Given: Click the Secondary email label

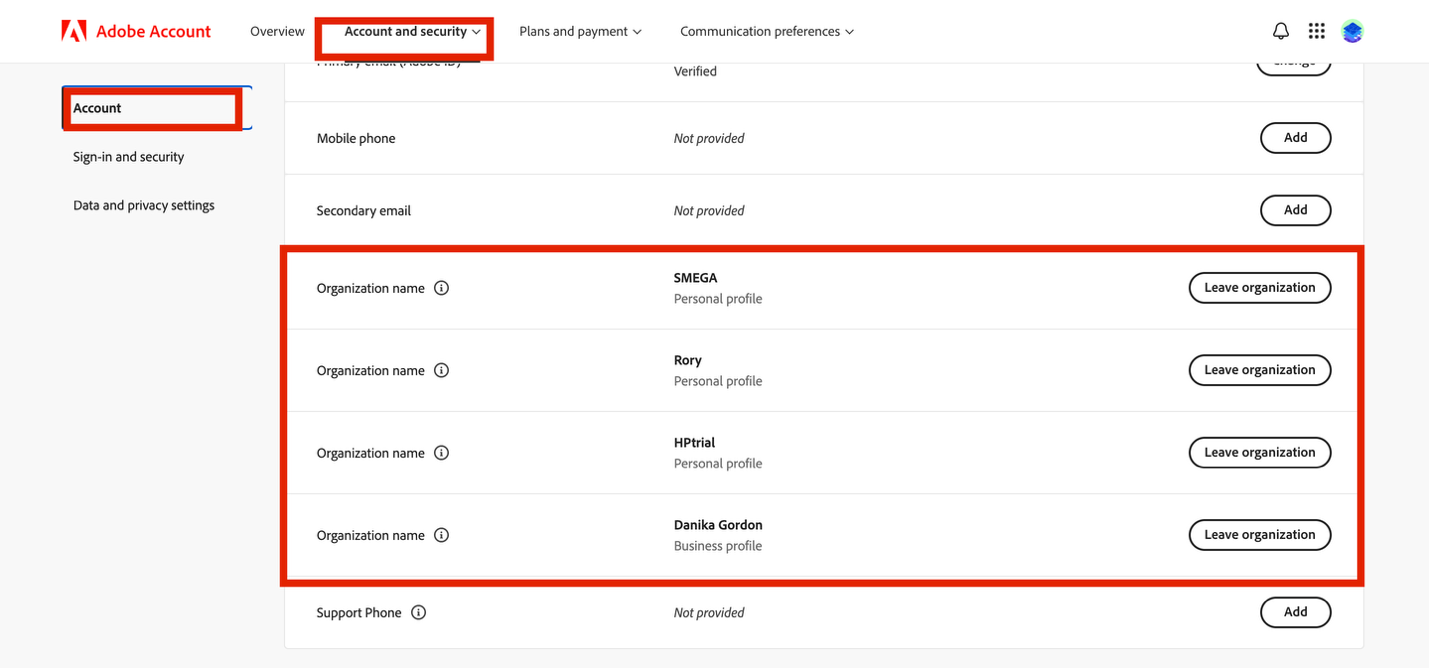Looking at the screenshot, I should pos(364,211).
